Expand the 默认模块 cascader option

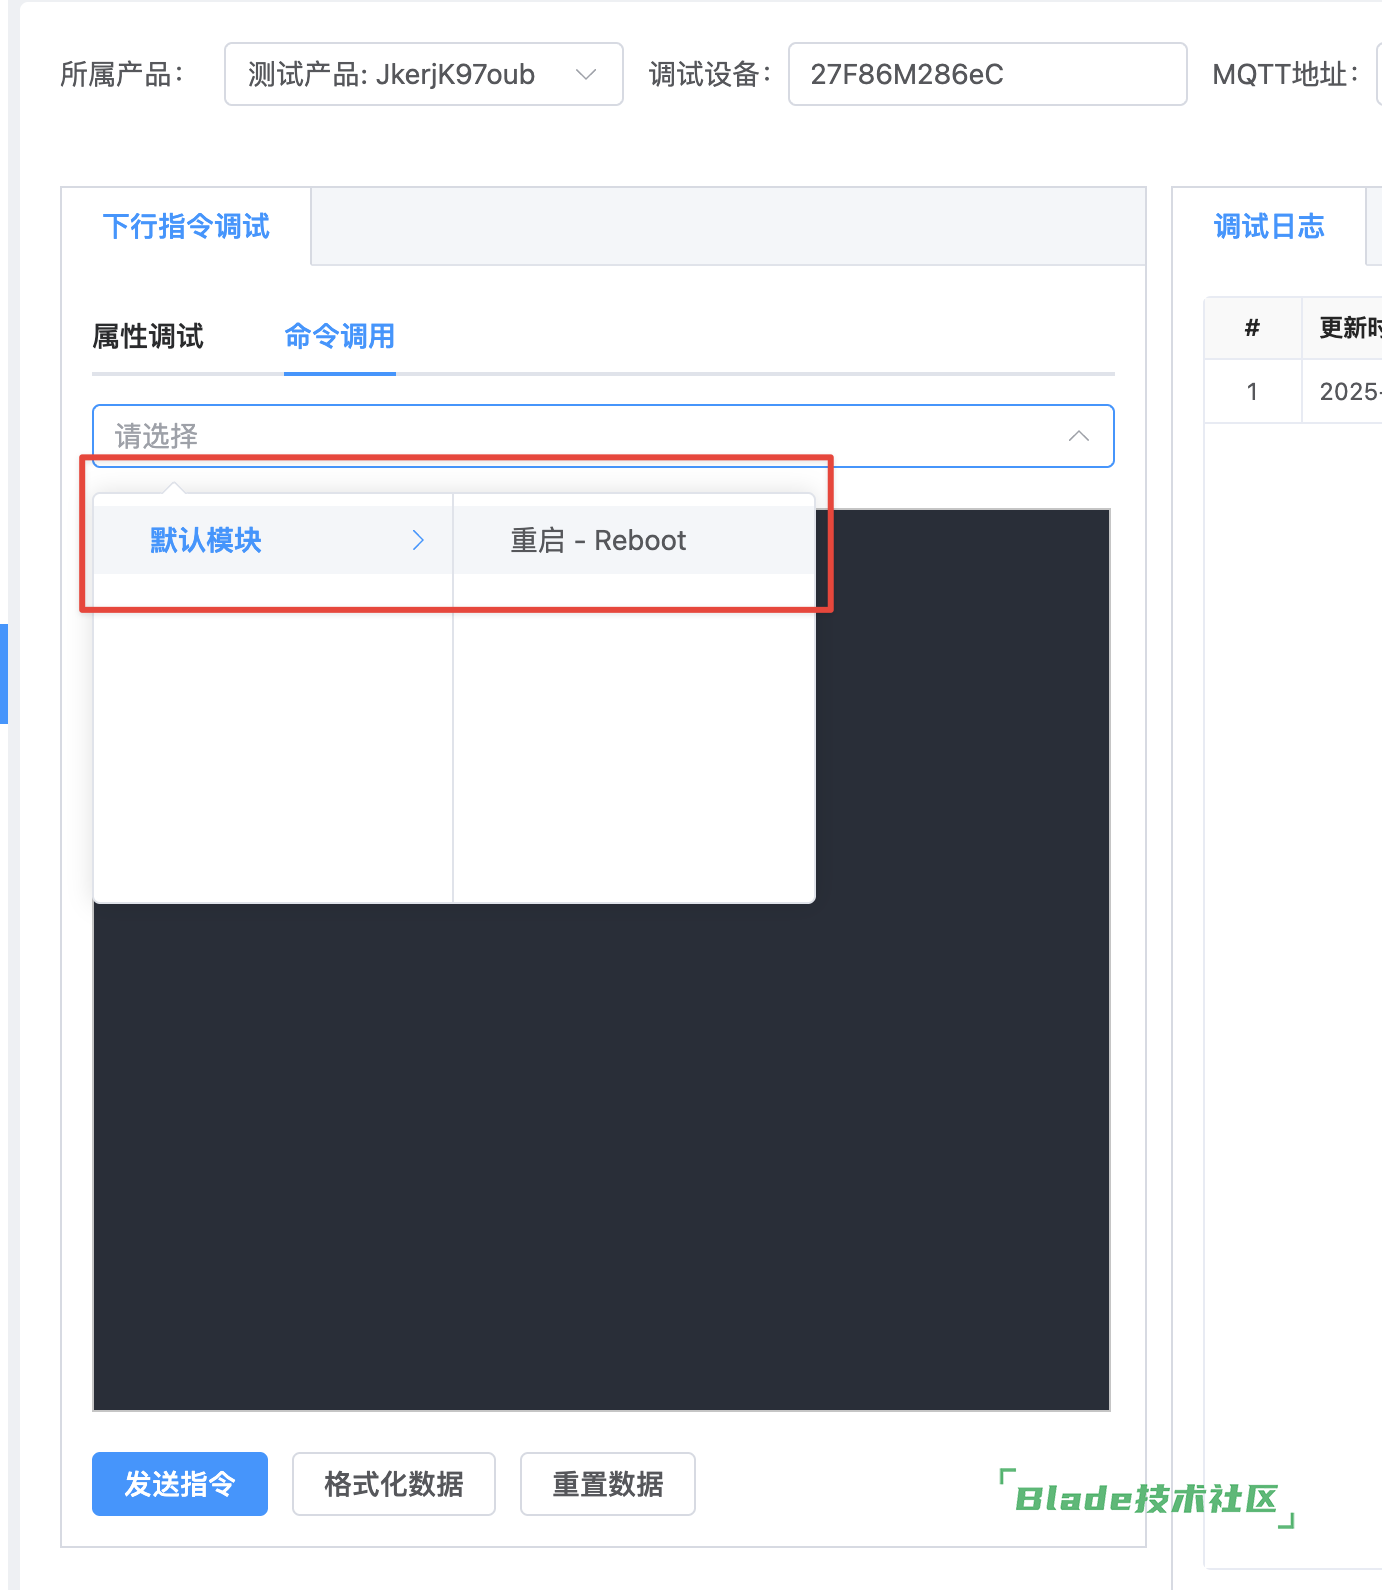tap(273, 540)
